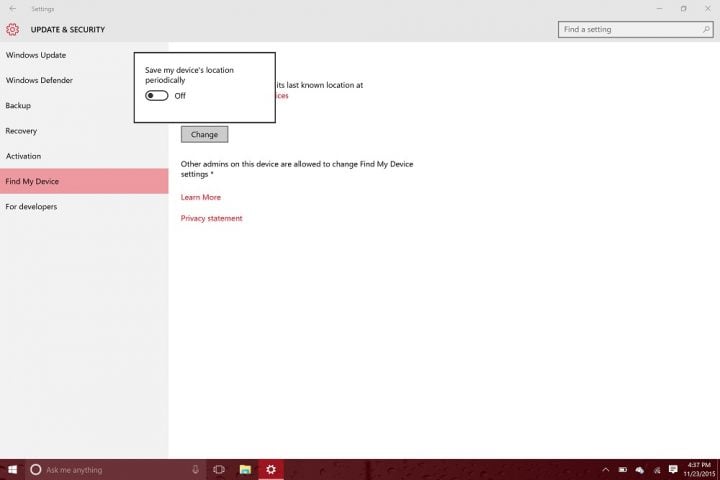Open the network icon in system tray
This screenshot has width=720, height=480.
point(657,470)
